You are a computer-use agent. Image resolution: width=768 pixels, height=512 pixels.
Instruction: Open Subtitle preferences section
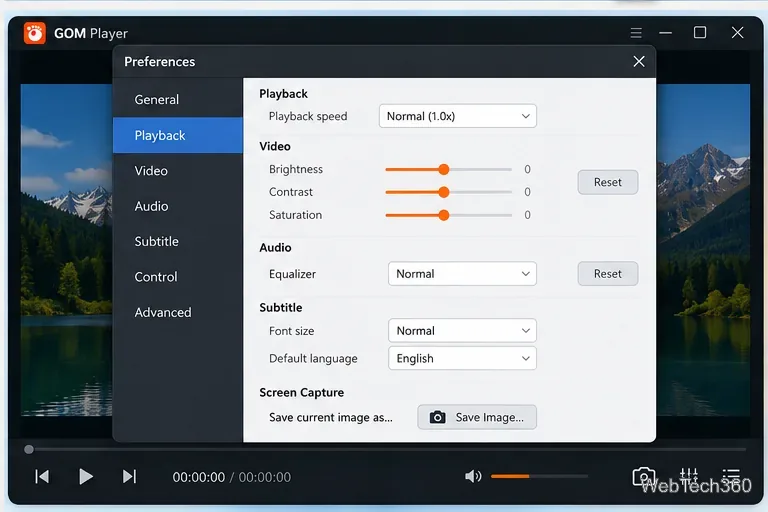point(178,242)
